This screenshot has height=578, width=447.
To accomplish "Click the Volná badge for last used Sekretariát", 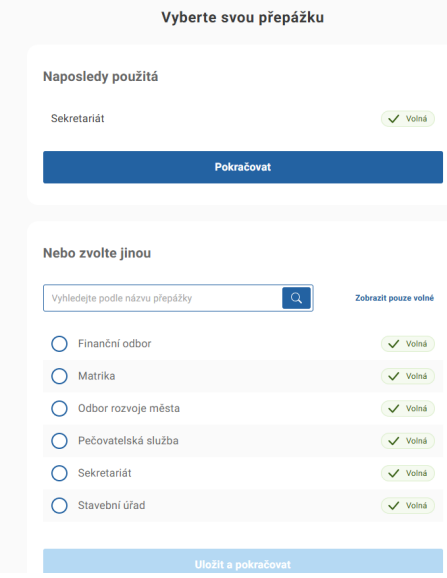I will pos(408,119).
